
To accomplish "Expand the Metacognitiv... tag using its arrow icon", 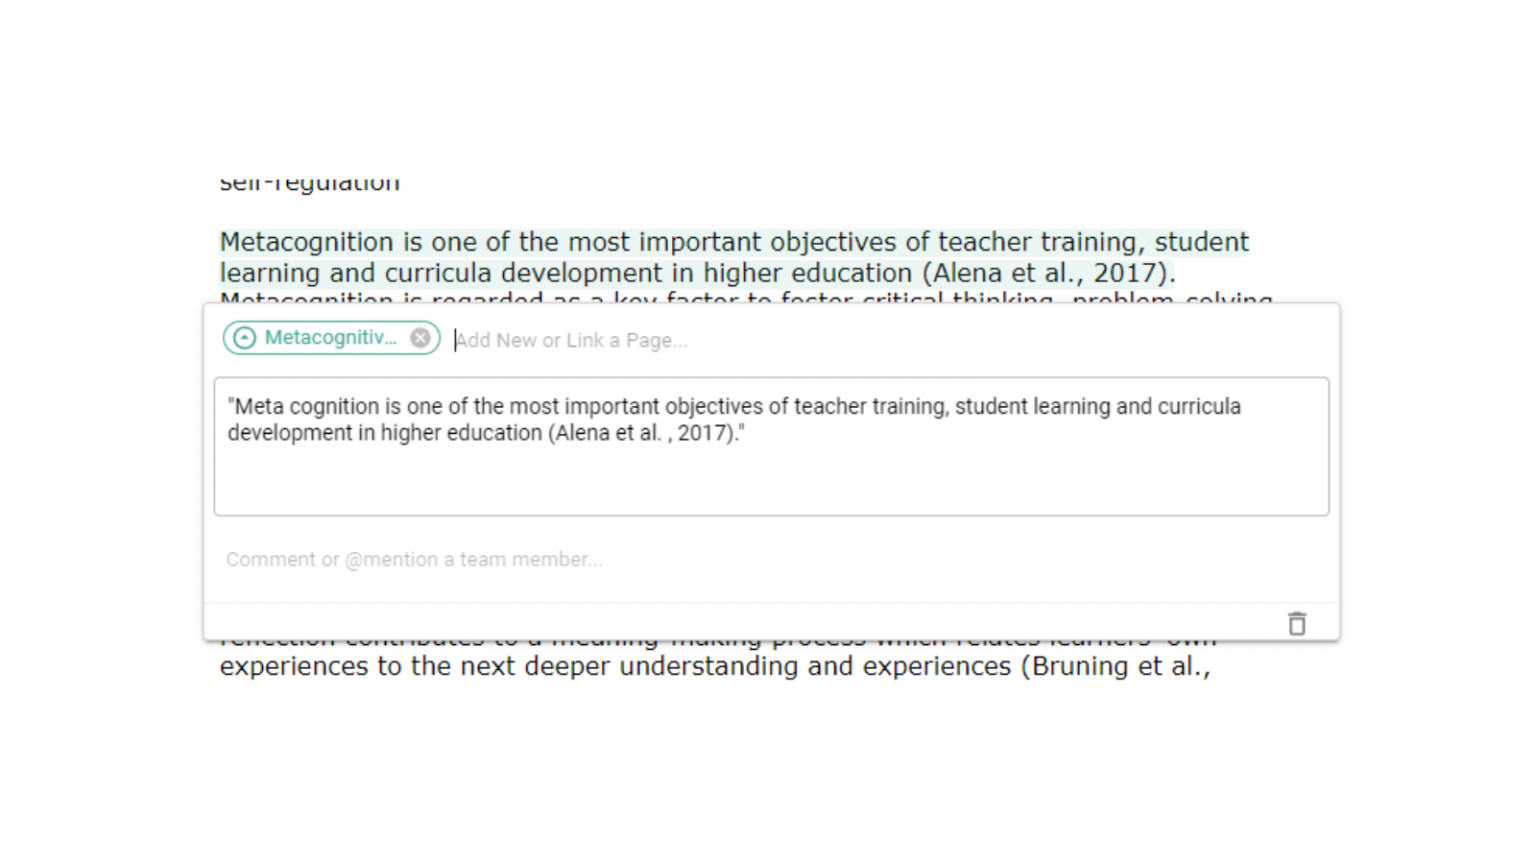I will (x=244, y=338).
